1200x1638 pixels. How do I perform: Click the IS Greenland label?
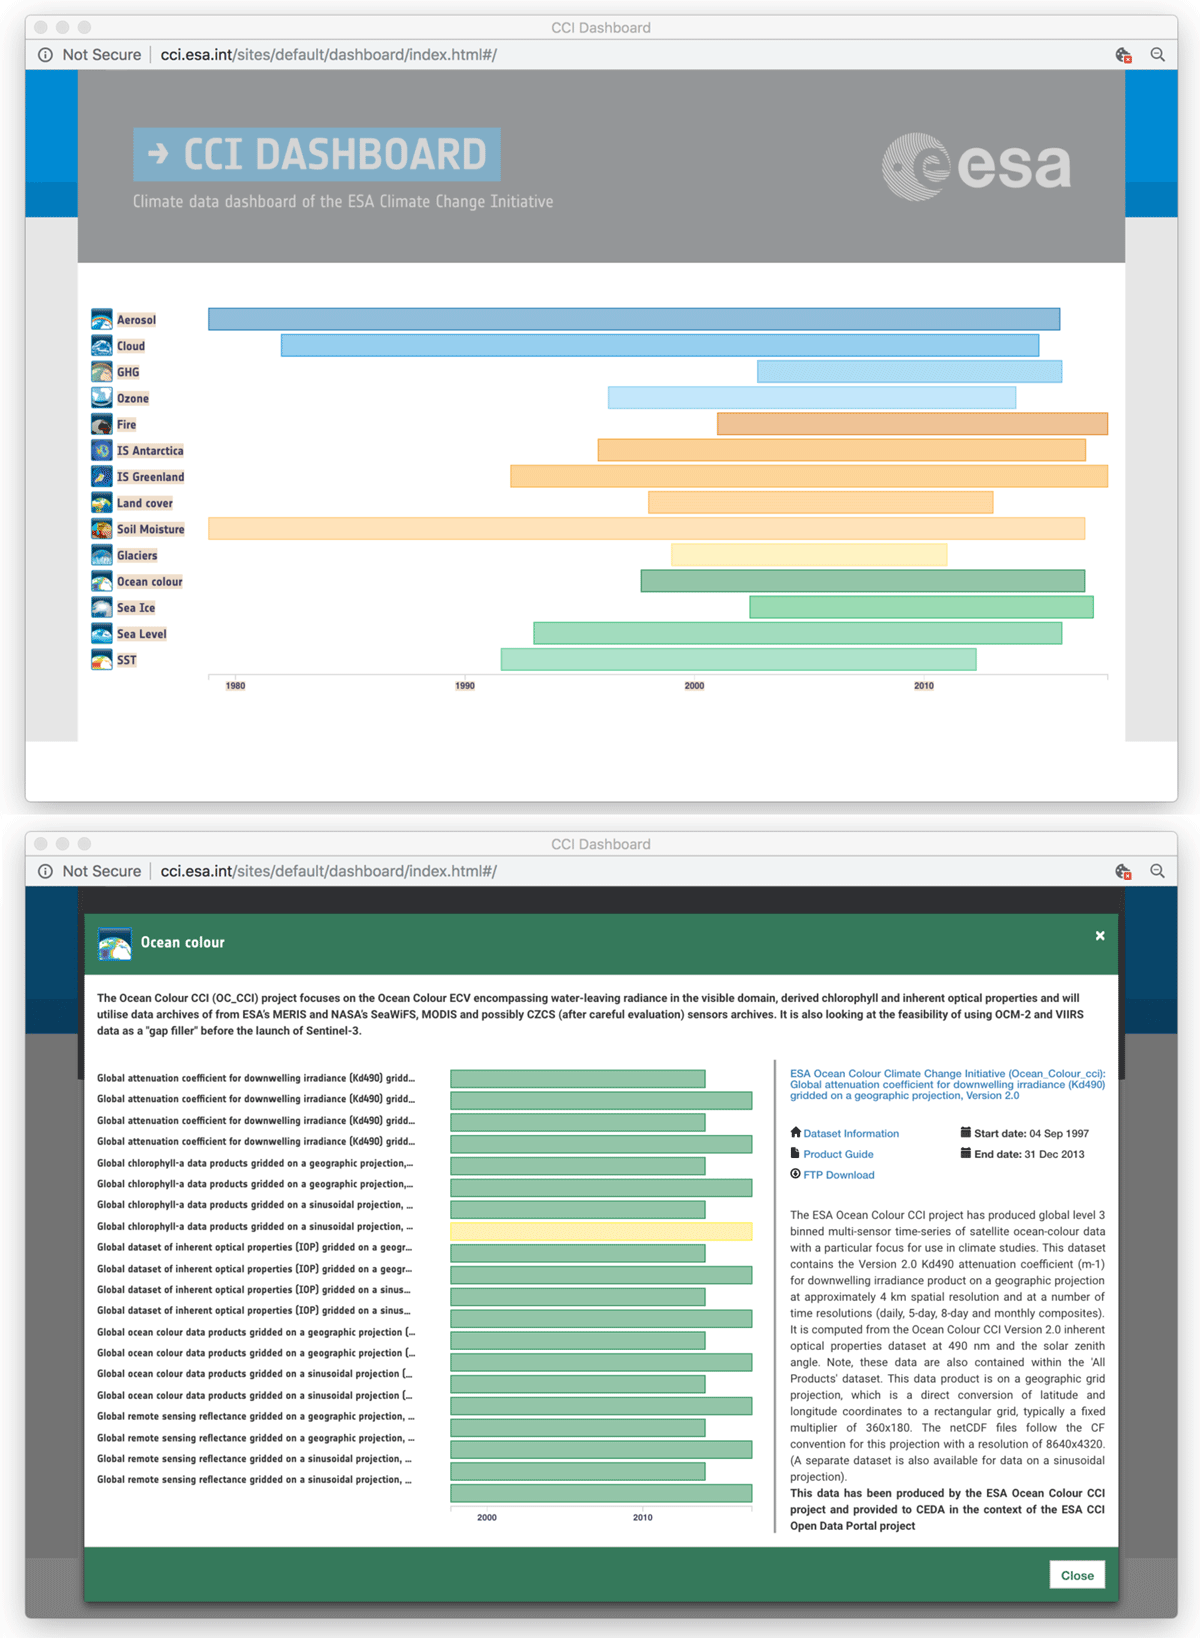coord(150,477)
